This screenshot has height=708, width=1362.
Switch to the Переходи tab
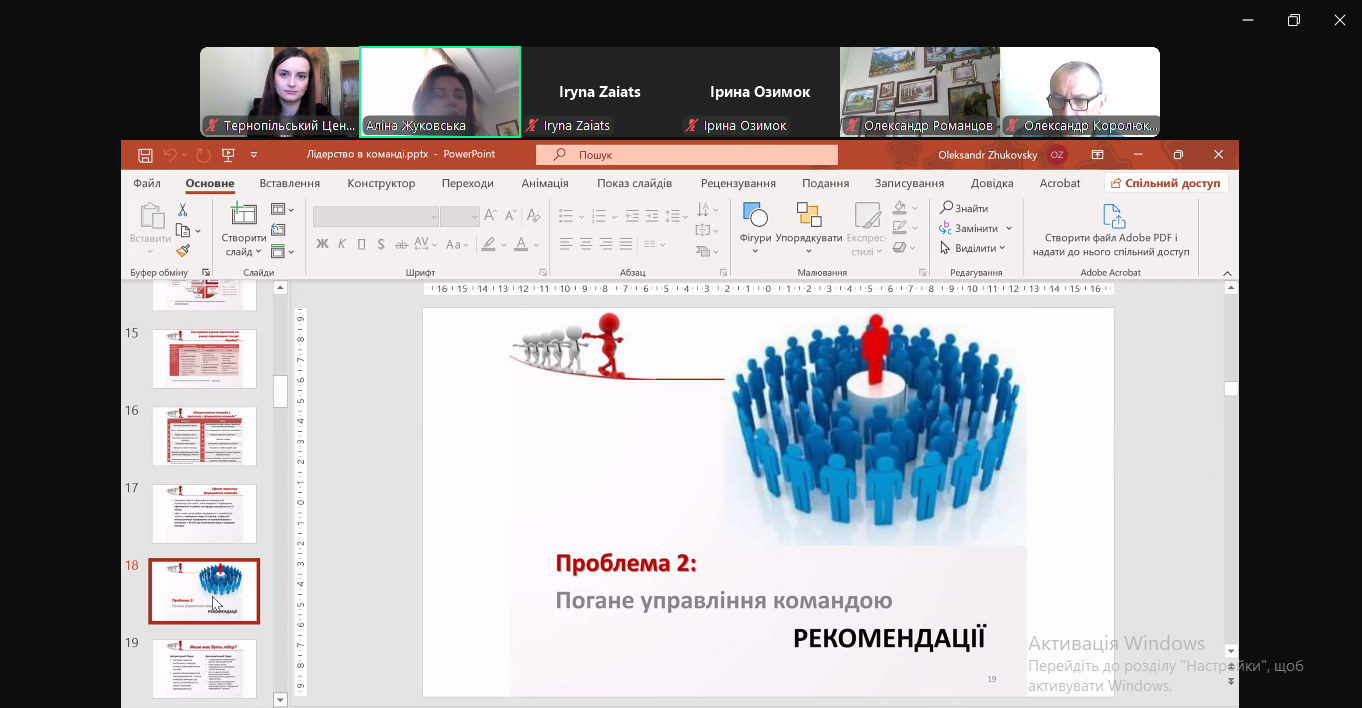[468, 183]
